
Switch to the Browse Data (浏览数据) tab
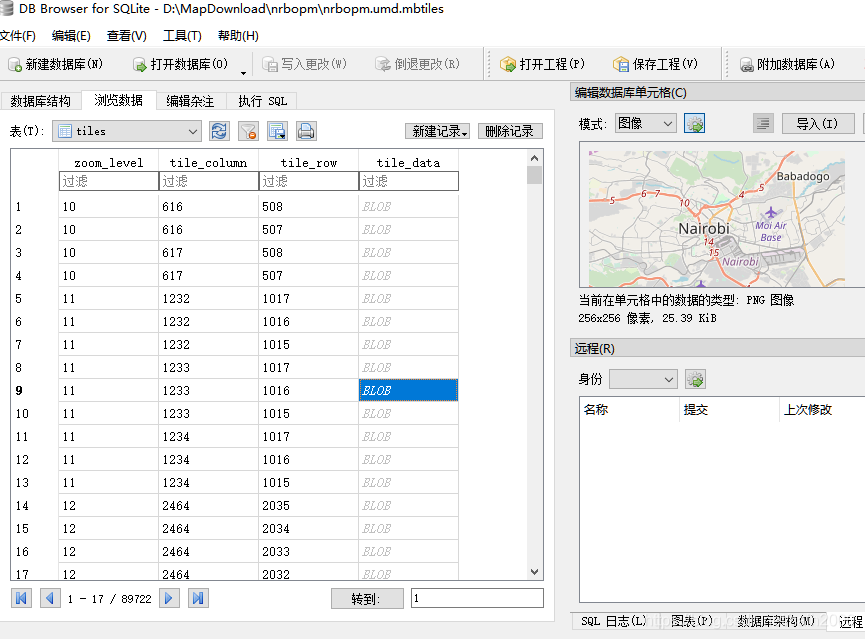tap(119, 100)
